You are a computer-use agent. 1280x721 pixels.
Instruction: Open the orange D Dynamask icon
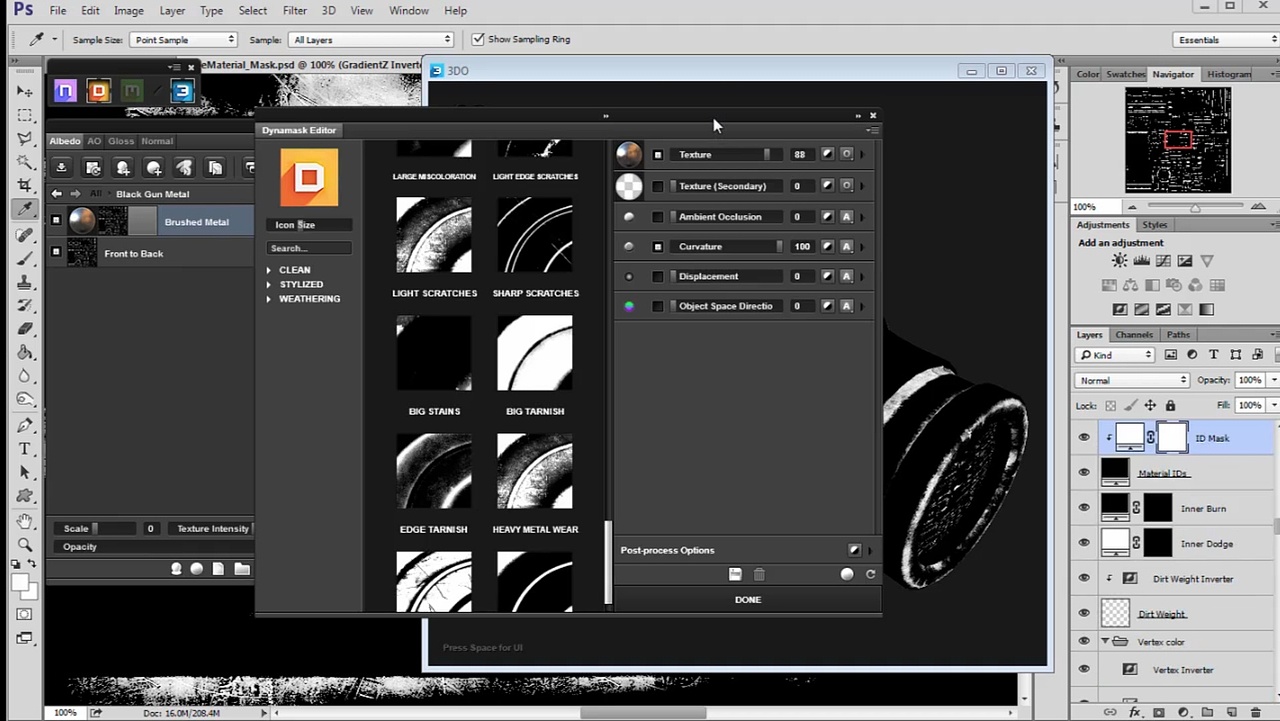(x=98, y=91)
